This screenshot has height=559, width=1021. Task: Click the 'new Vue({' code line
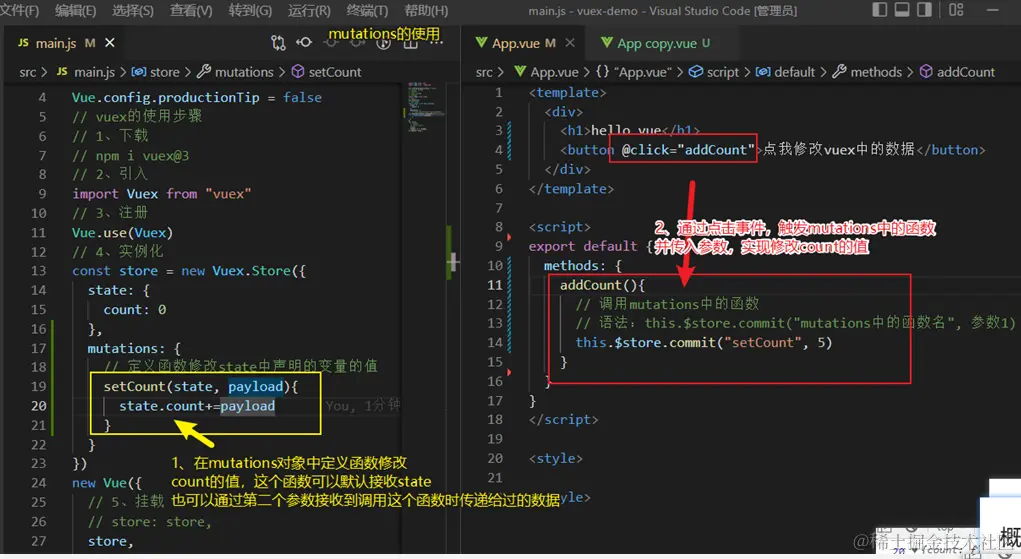[x=107, y=483]
